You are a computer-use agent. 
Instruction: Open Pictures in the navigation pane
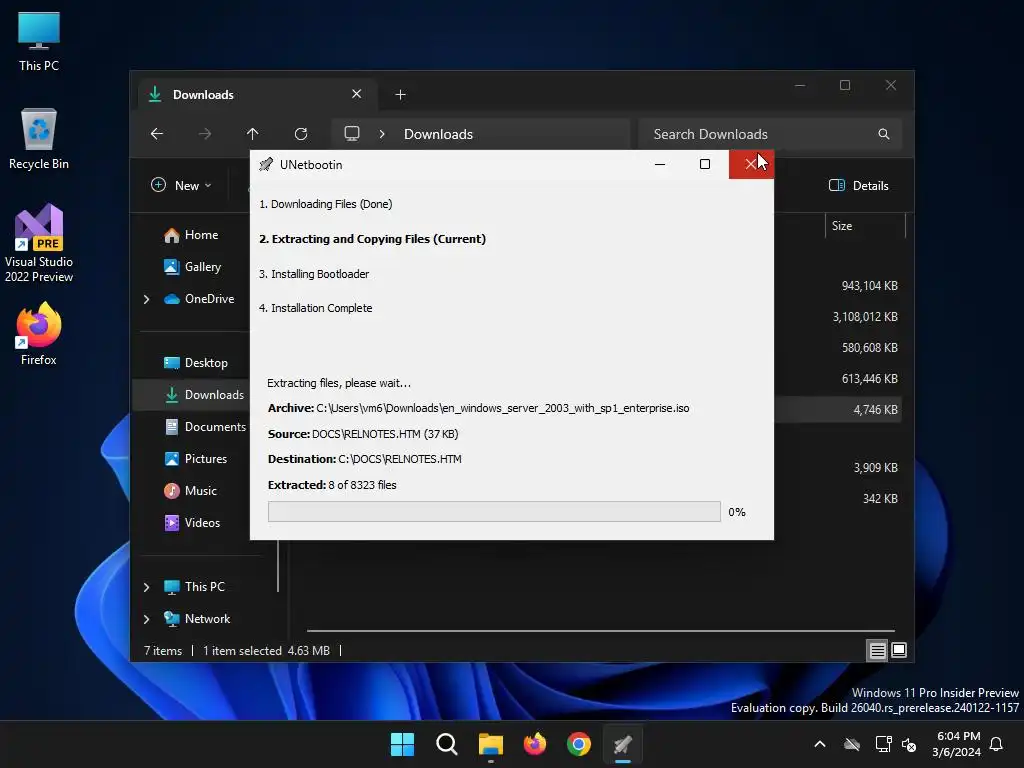[195, 459]
